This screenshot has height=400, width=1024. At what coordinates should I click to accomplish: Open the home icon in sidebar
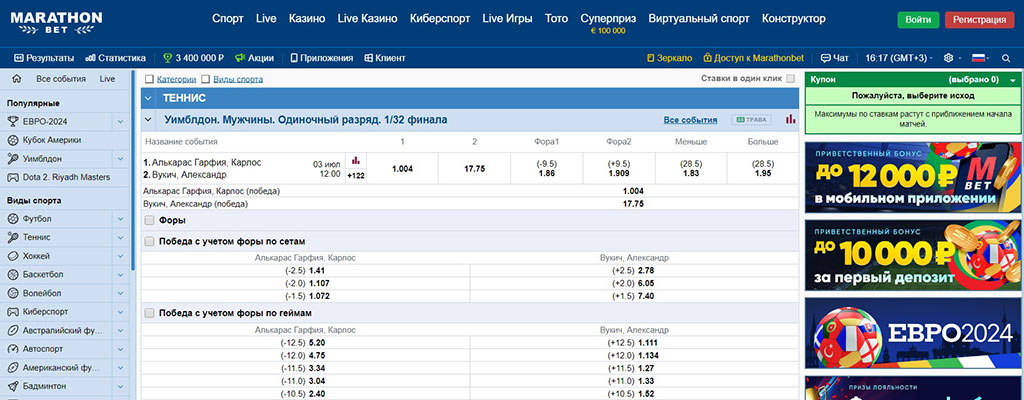click(x=17, y=79)
